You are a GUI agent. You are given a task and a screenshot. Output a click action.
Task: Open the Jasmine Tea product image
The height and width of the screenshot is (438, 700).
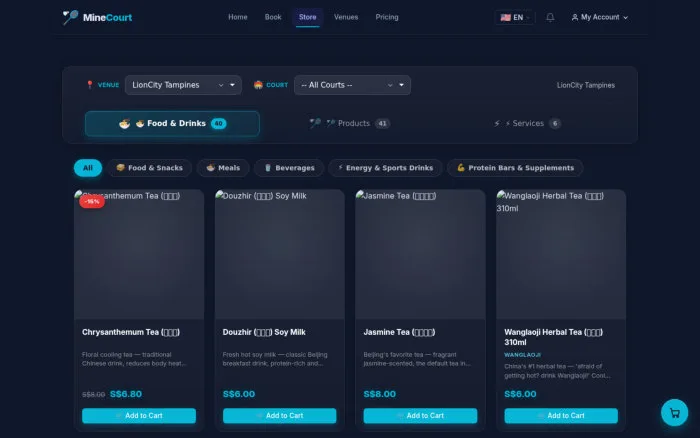(420, 254)
